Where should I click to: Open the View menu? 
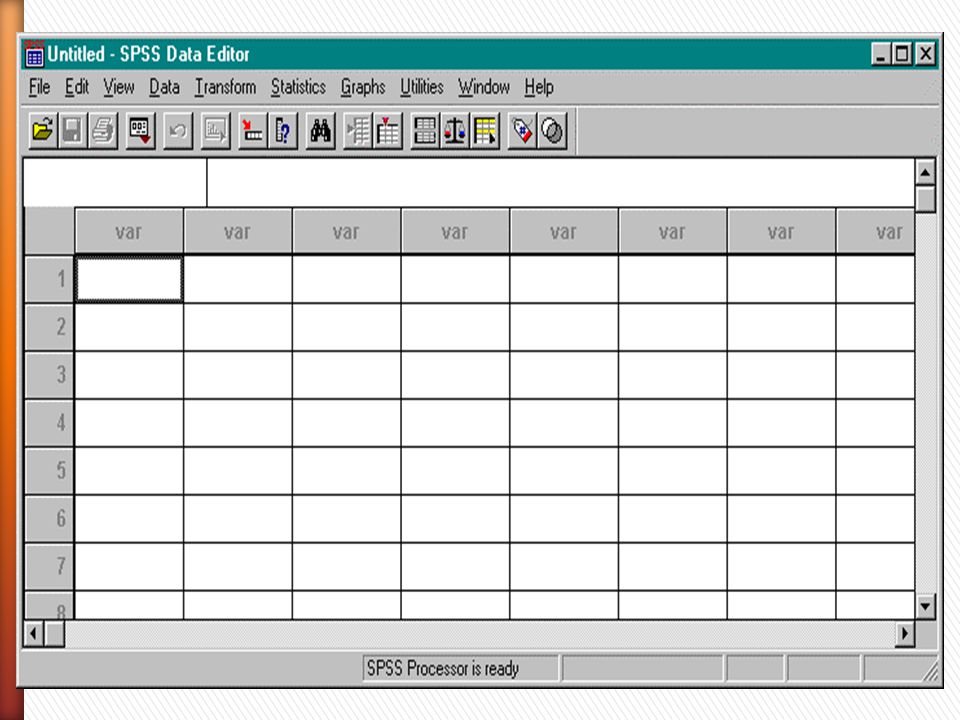click(x=118, y=87)
